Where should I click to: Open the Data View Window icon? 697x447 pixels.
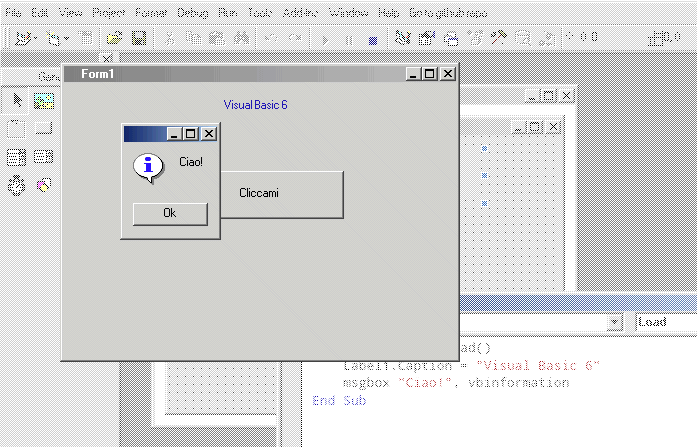tap(523, 38)
